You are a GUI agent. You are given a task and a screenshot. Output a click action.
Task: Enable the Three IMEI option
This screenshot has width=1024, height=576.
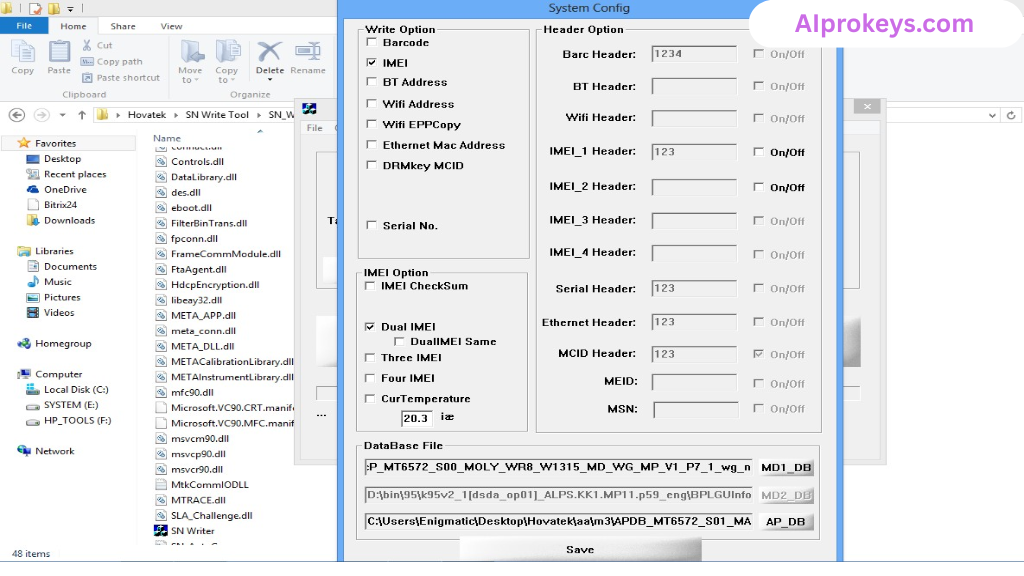click(x=370, y=358)
